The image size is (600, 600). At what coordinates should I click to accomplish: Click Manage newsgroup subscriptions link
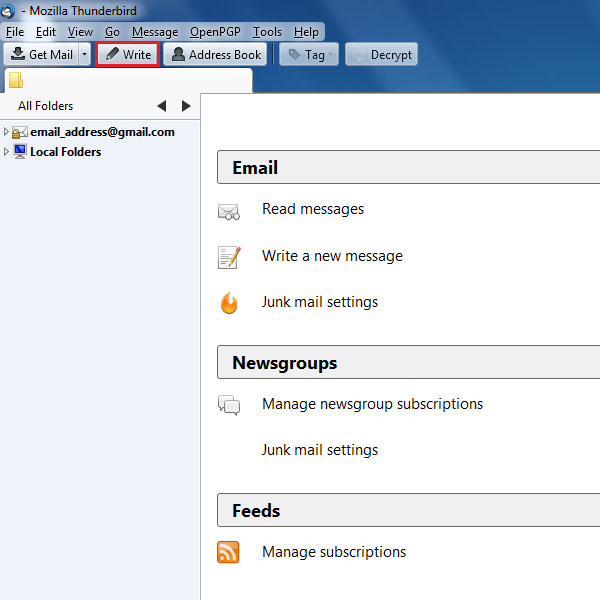click(x=372, y=404)
